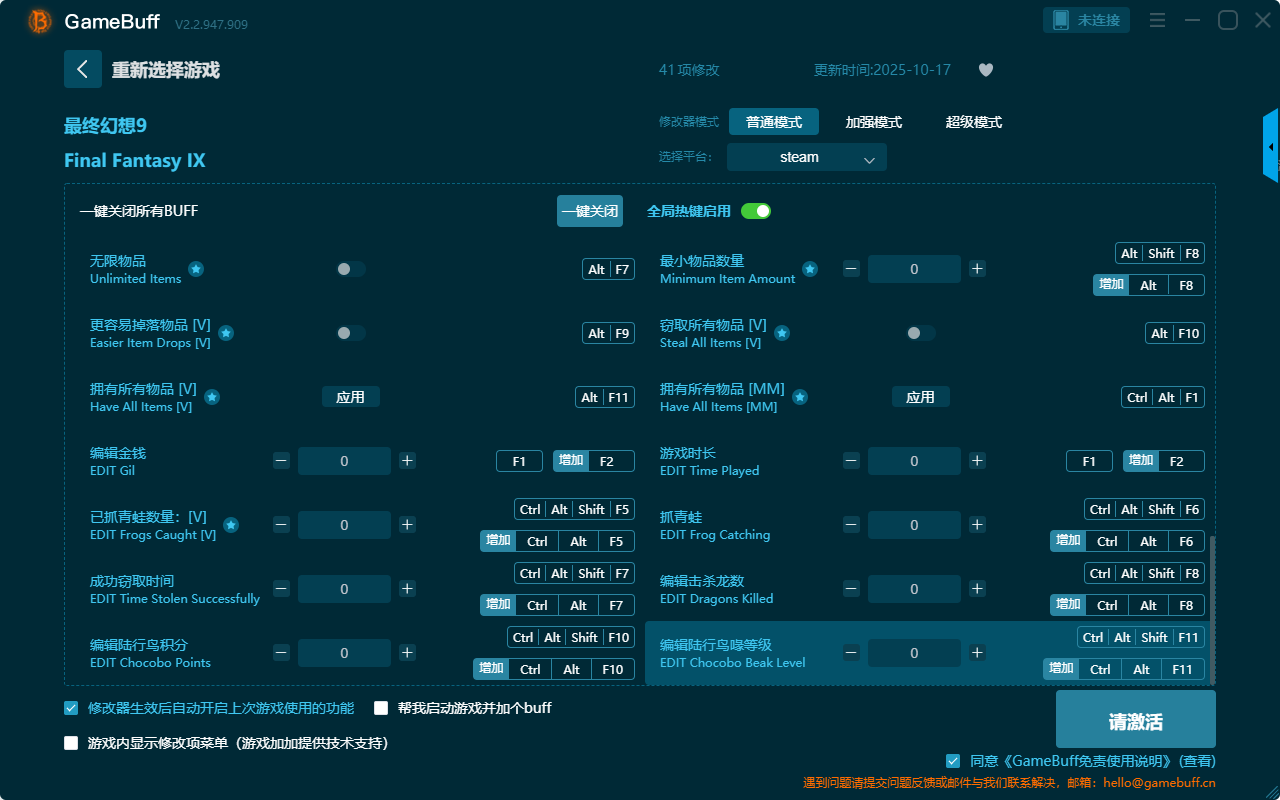Click the plus icon for EDIT Gil

407,461
